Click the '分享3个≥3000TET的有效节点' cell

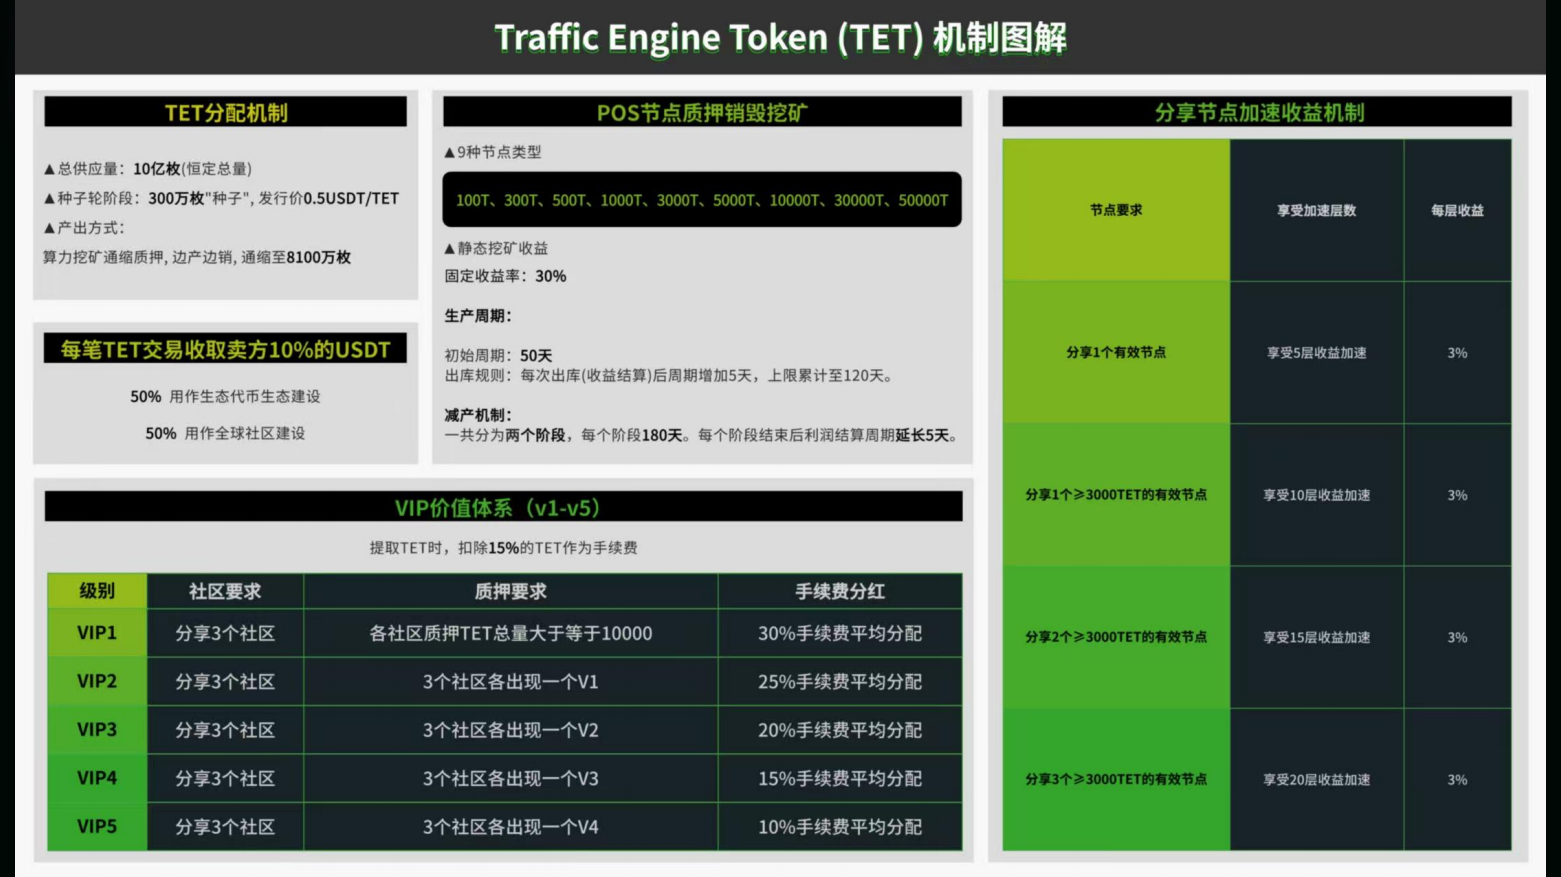tap(1116, 779)
